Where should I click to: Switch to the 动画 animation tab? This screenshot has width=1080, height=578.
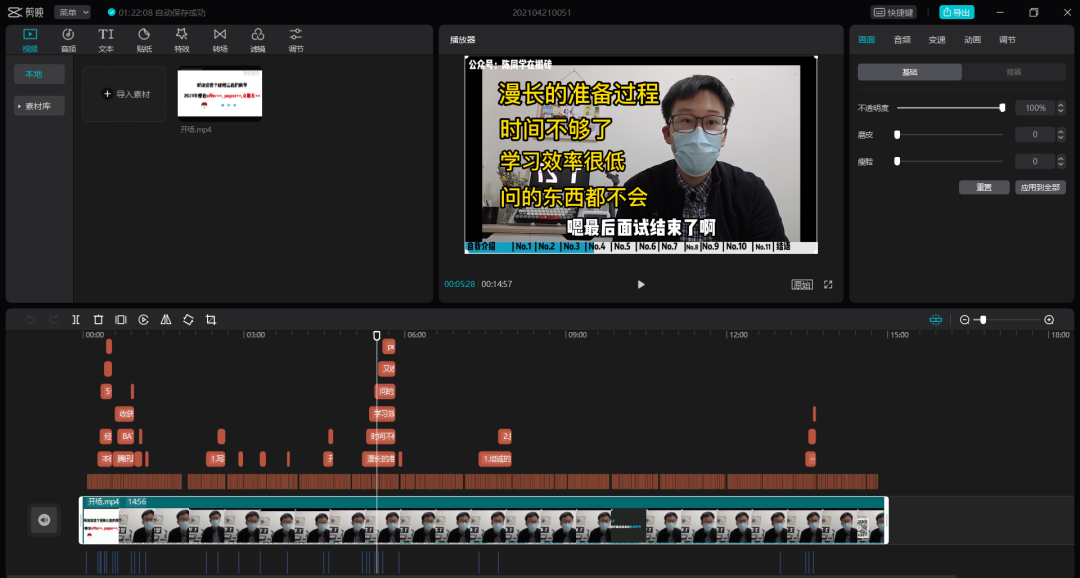point(972,40)
